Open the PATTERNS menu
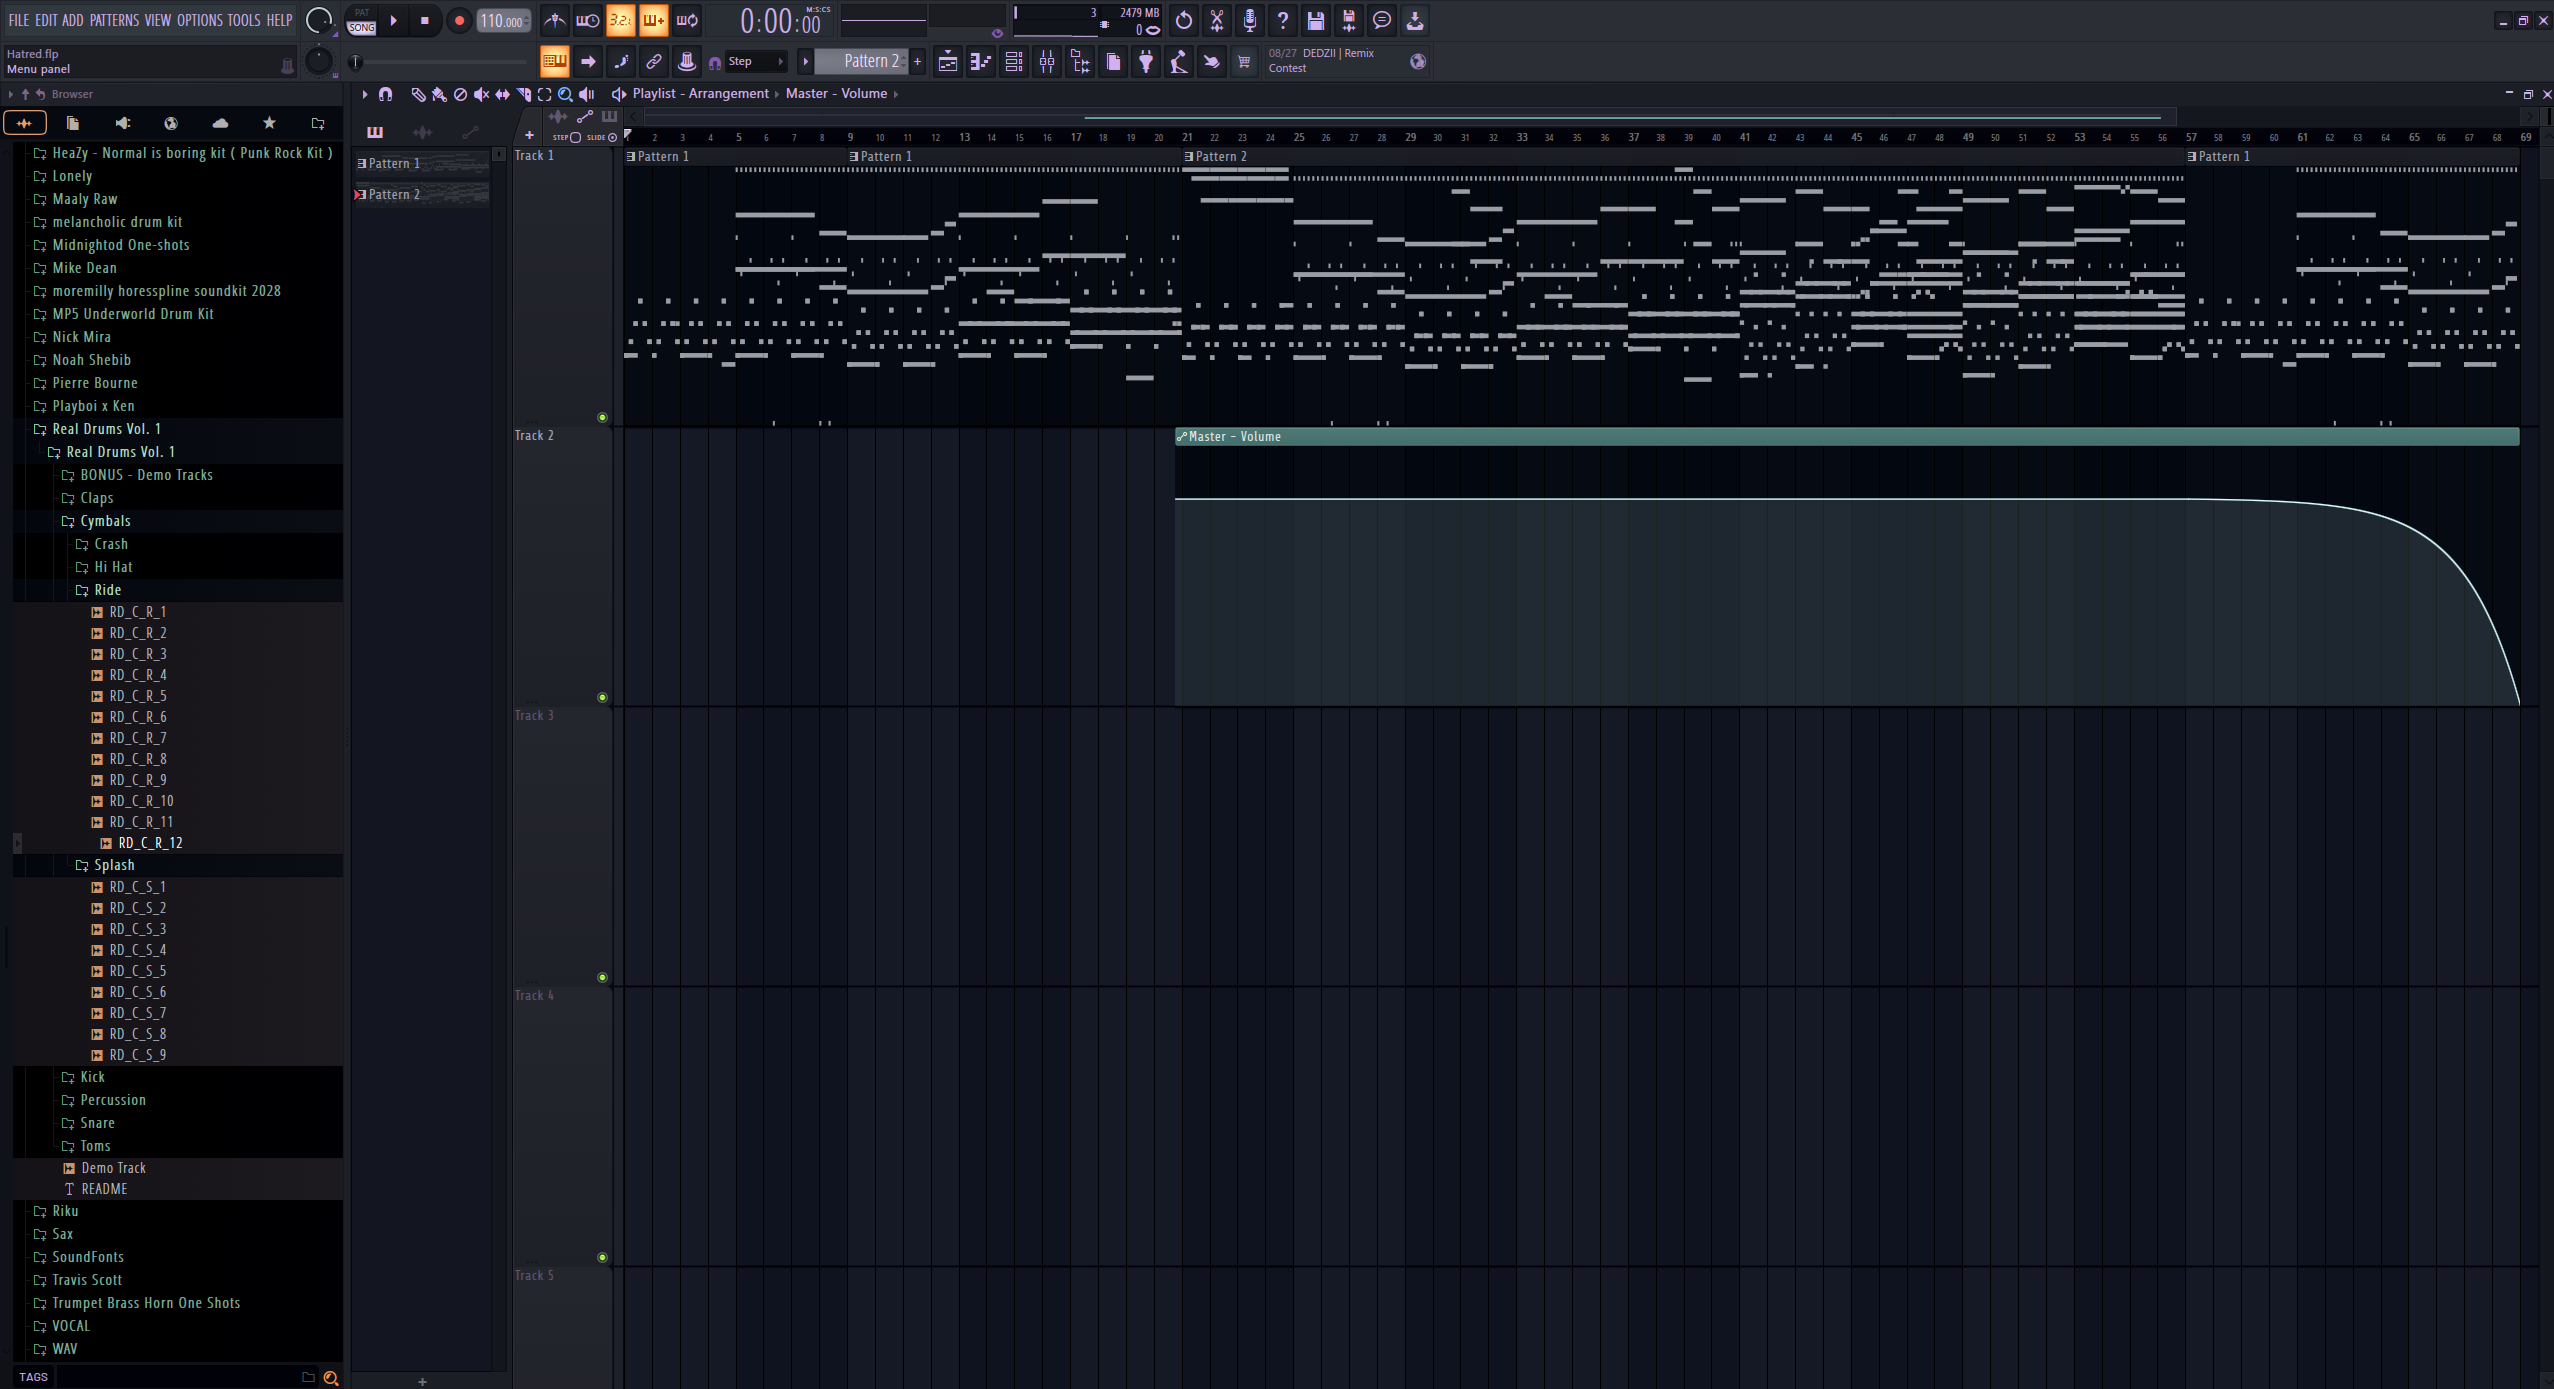2554x1389 pixels. [114, 20]
